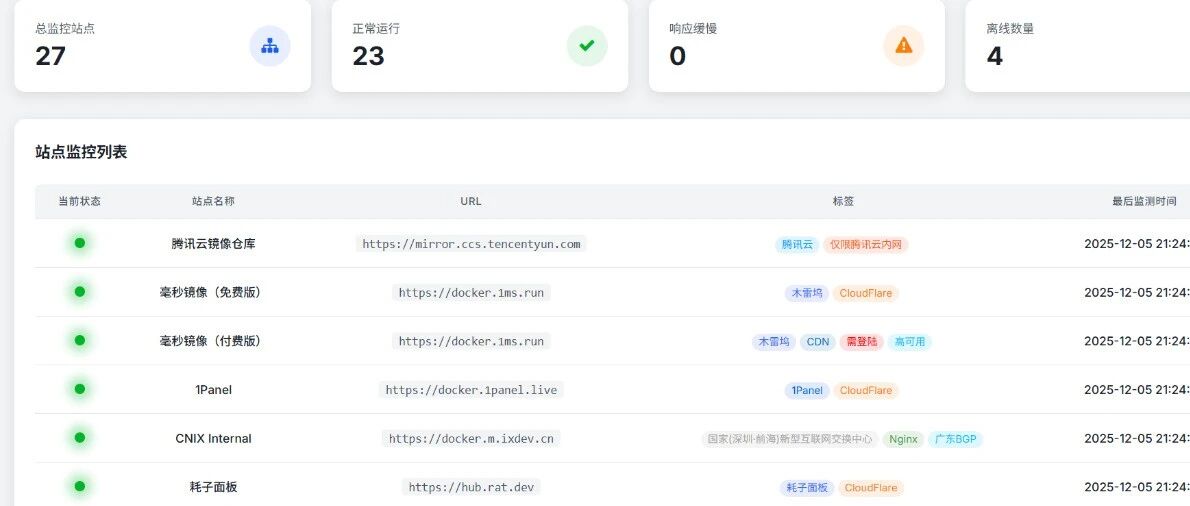1190x506 pixels.
Task: Open https://hub.rat.dev URL
Action: tap(471, 486)
